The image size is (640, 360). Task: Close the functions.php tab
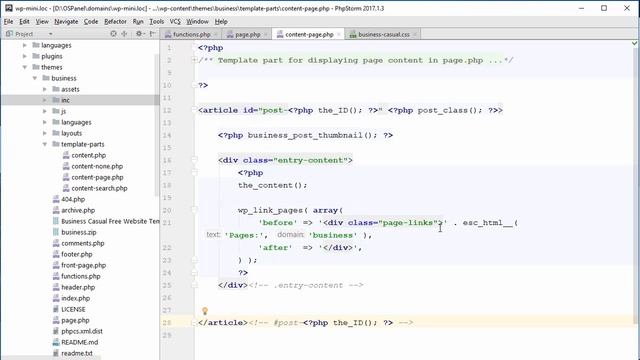(x=216, y=35)
